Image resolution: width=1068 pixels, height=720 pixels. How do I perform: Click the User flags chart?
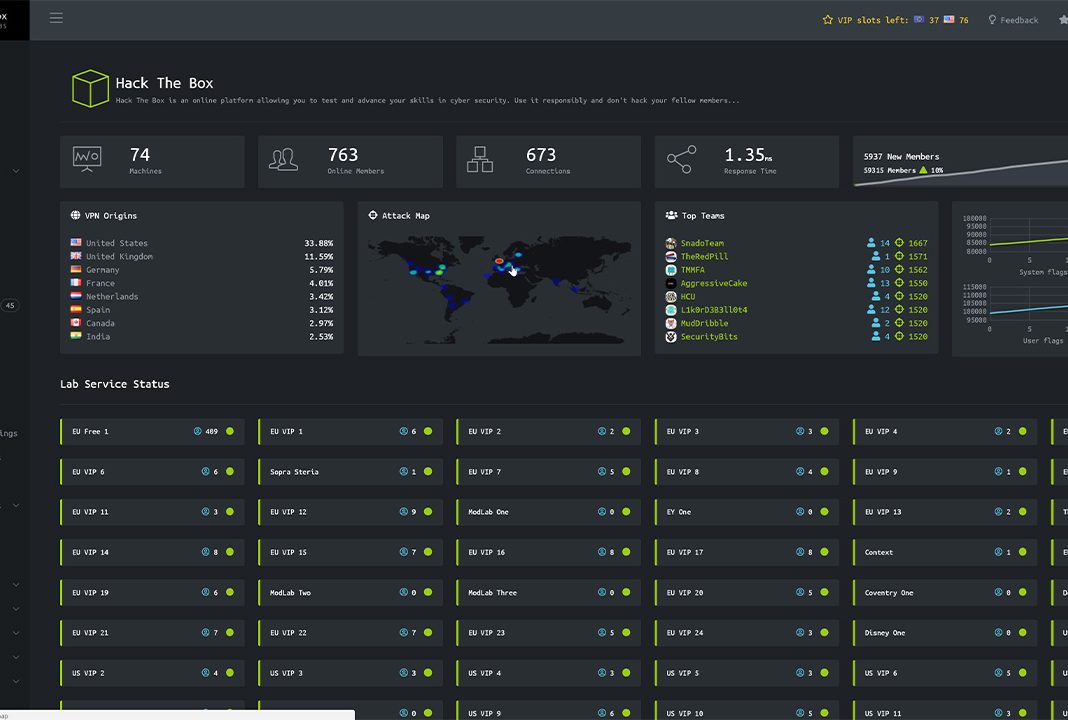click(x=1028, y=303)
